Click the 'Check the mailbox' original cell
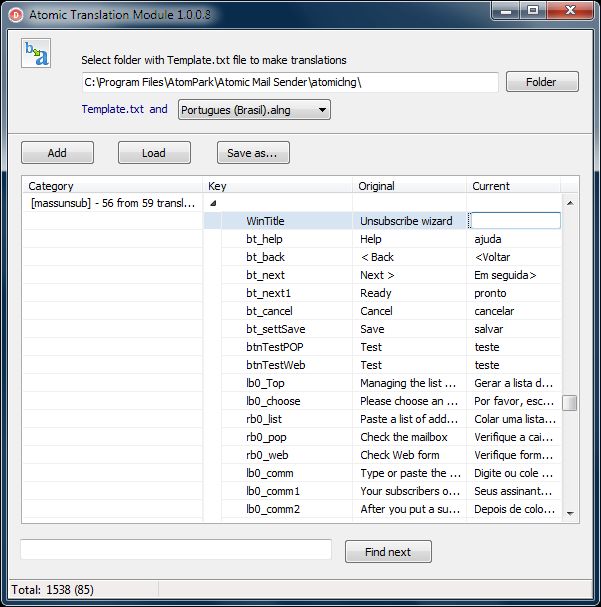601x607 pixels. [409, 437]
